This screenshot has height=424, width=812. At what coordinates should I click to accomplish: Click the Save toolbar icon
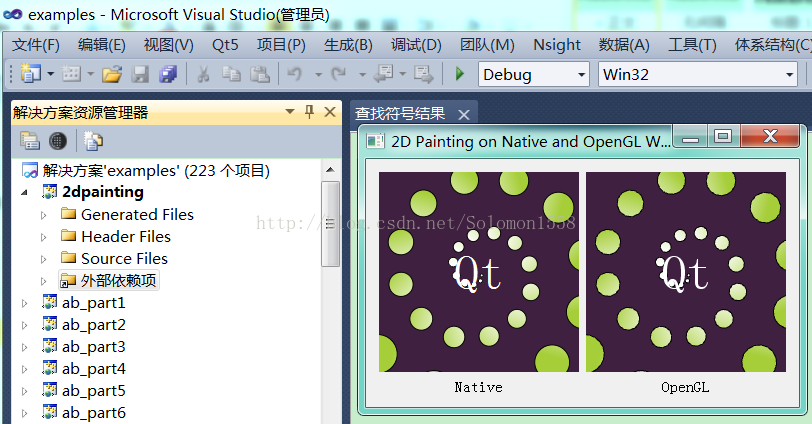[140, 75]
